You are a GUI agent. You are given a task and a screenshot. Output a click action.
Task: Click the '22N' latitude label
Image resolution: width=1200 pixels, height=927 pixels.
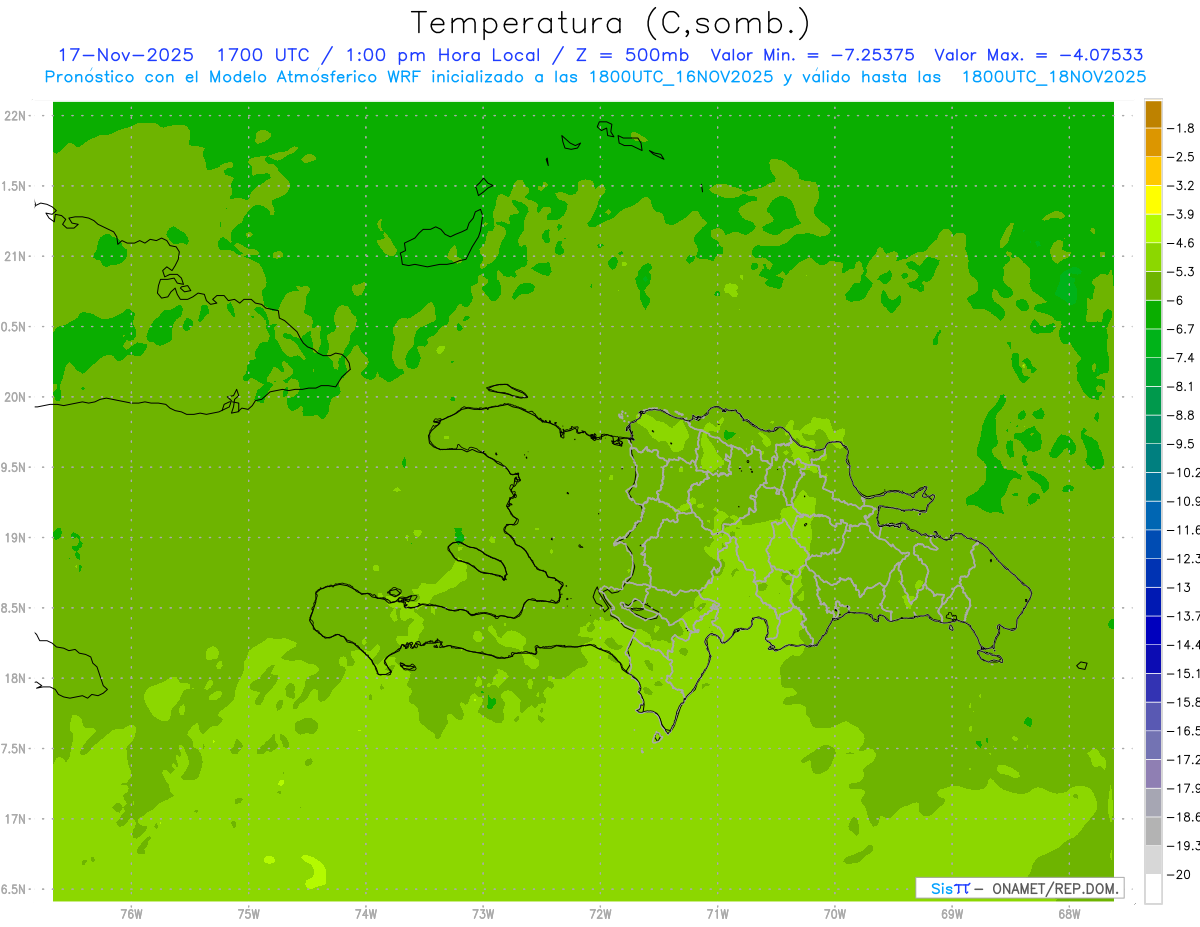[x=17, y=116]
